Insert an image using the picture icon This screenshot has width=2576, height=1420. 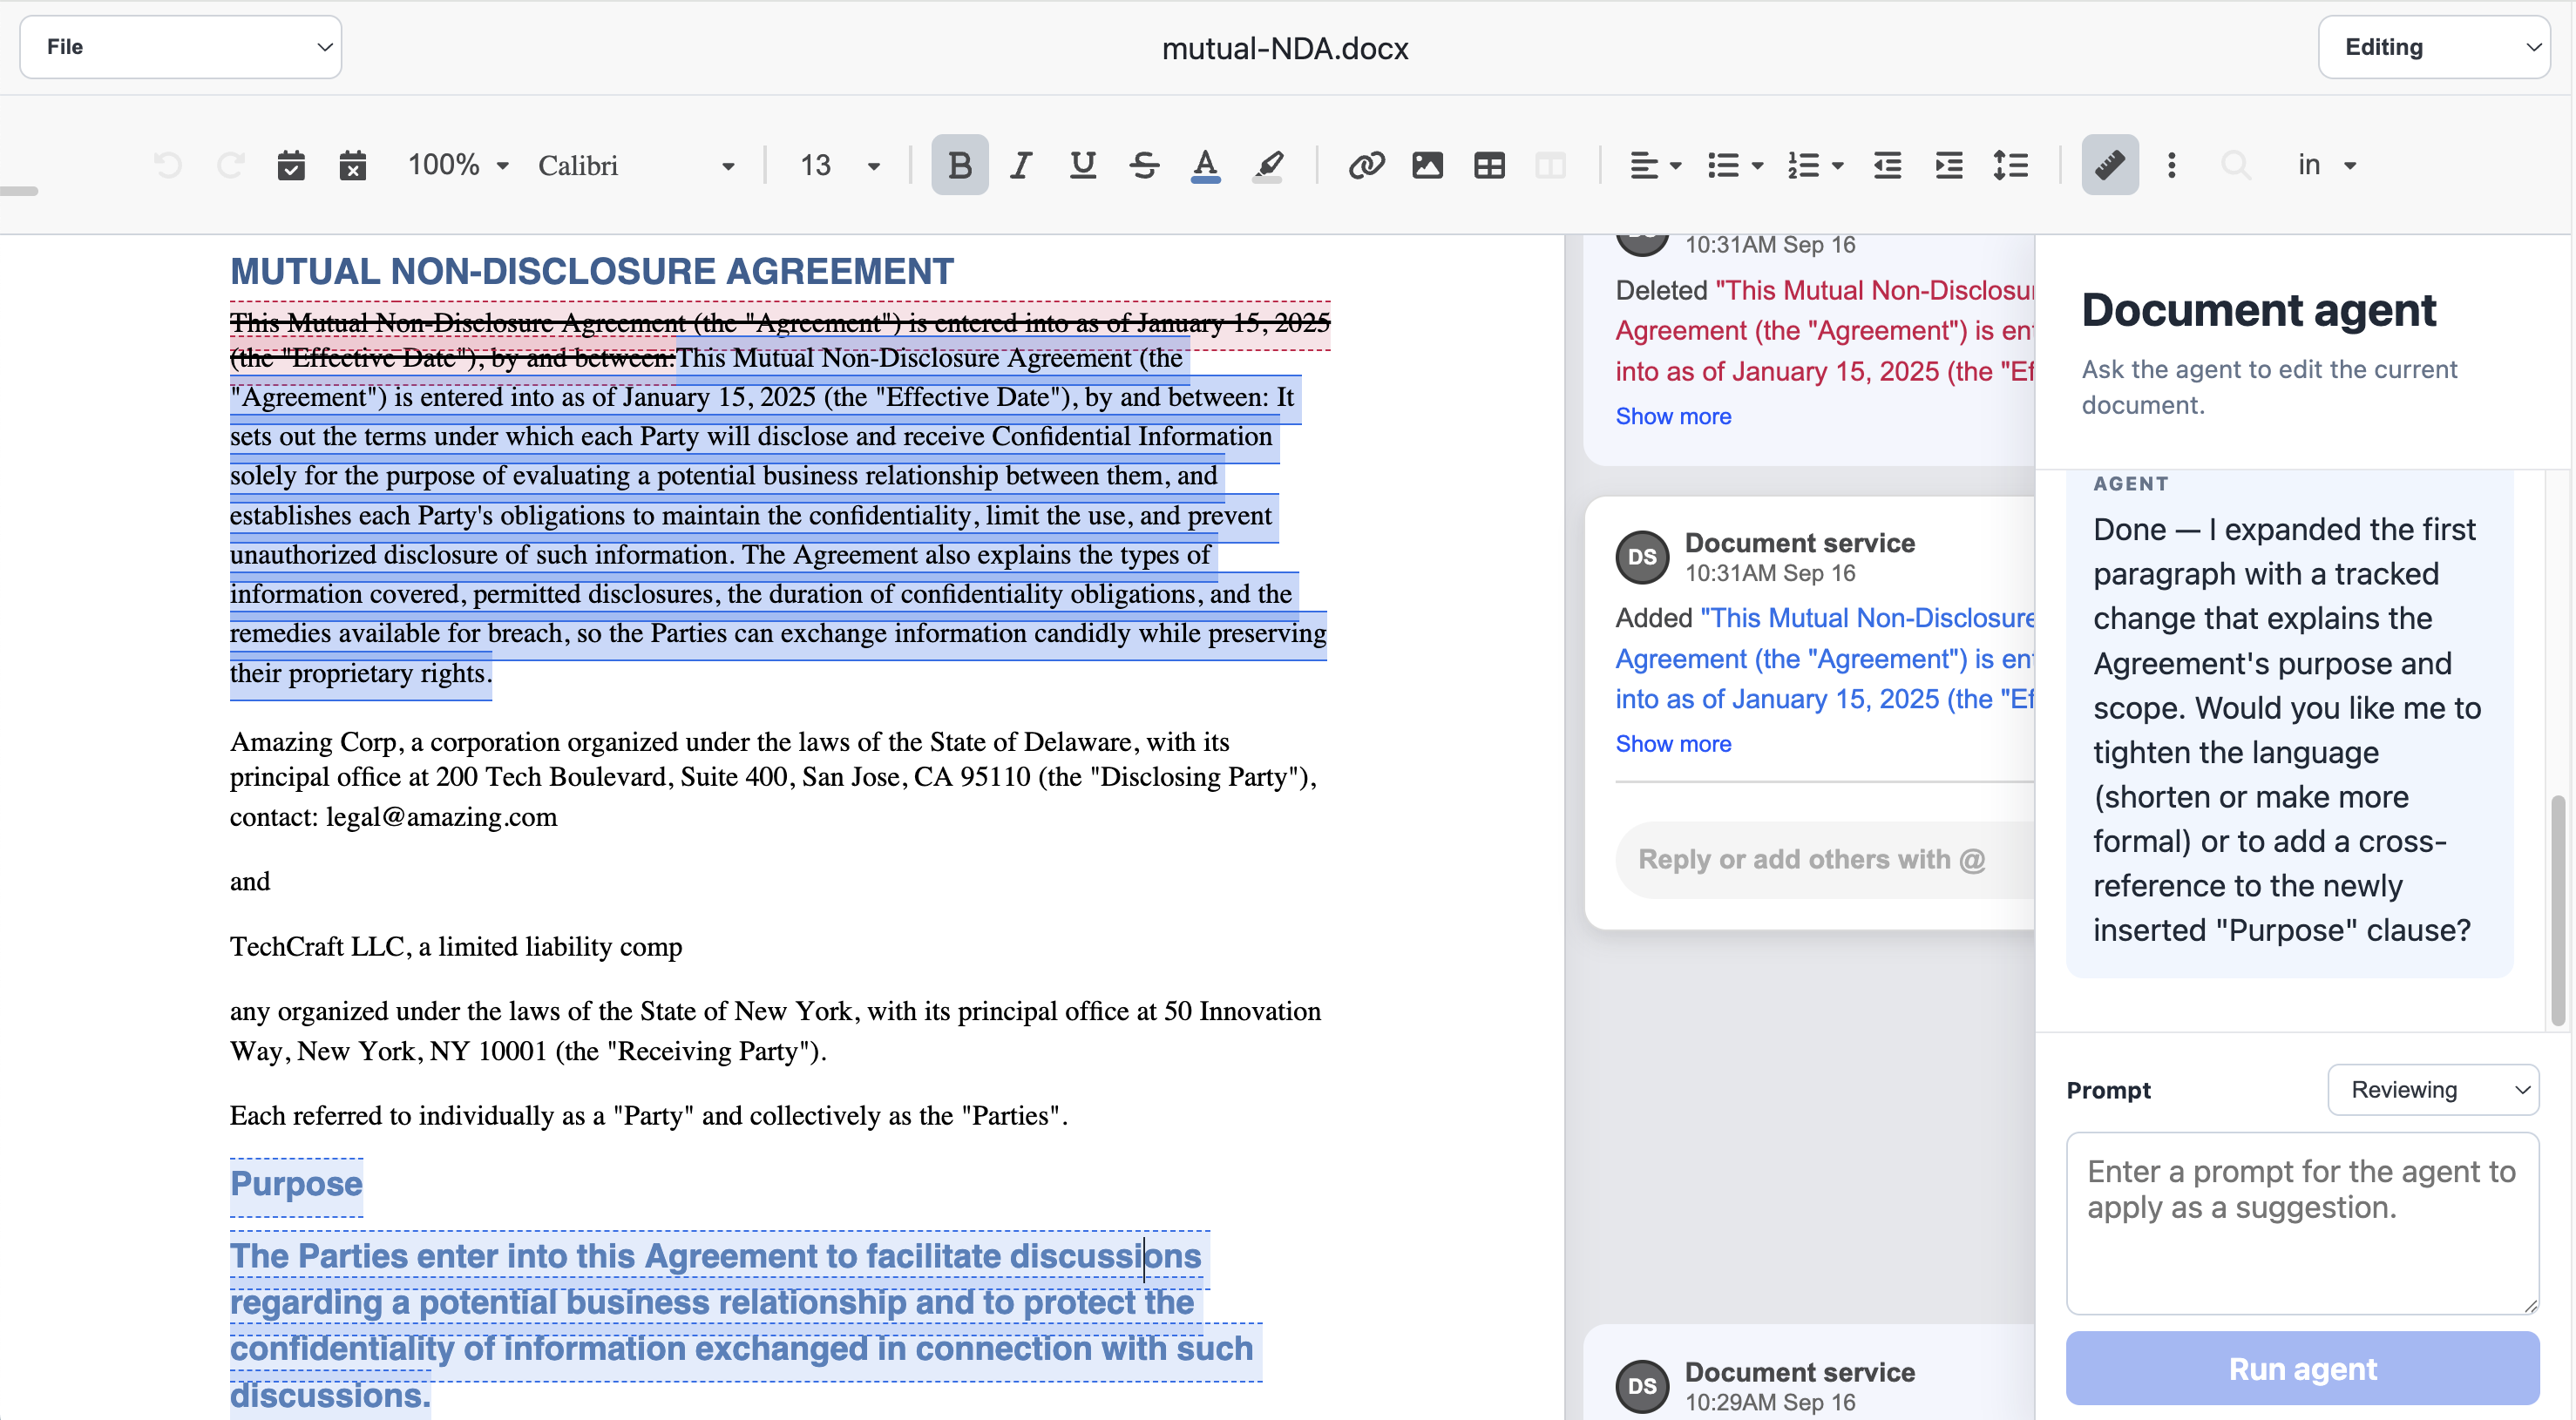[1427, 165]
